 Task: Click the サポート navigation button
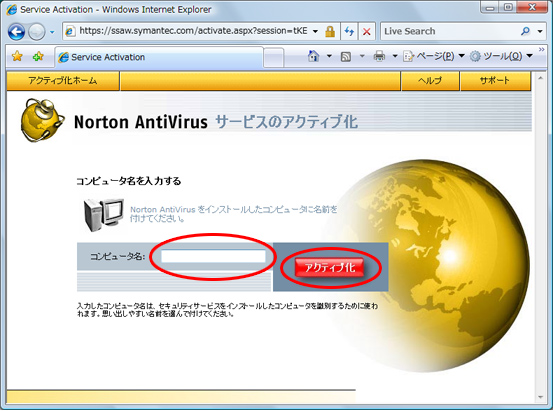(x=495, y=81)
